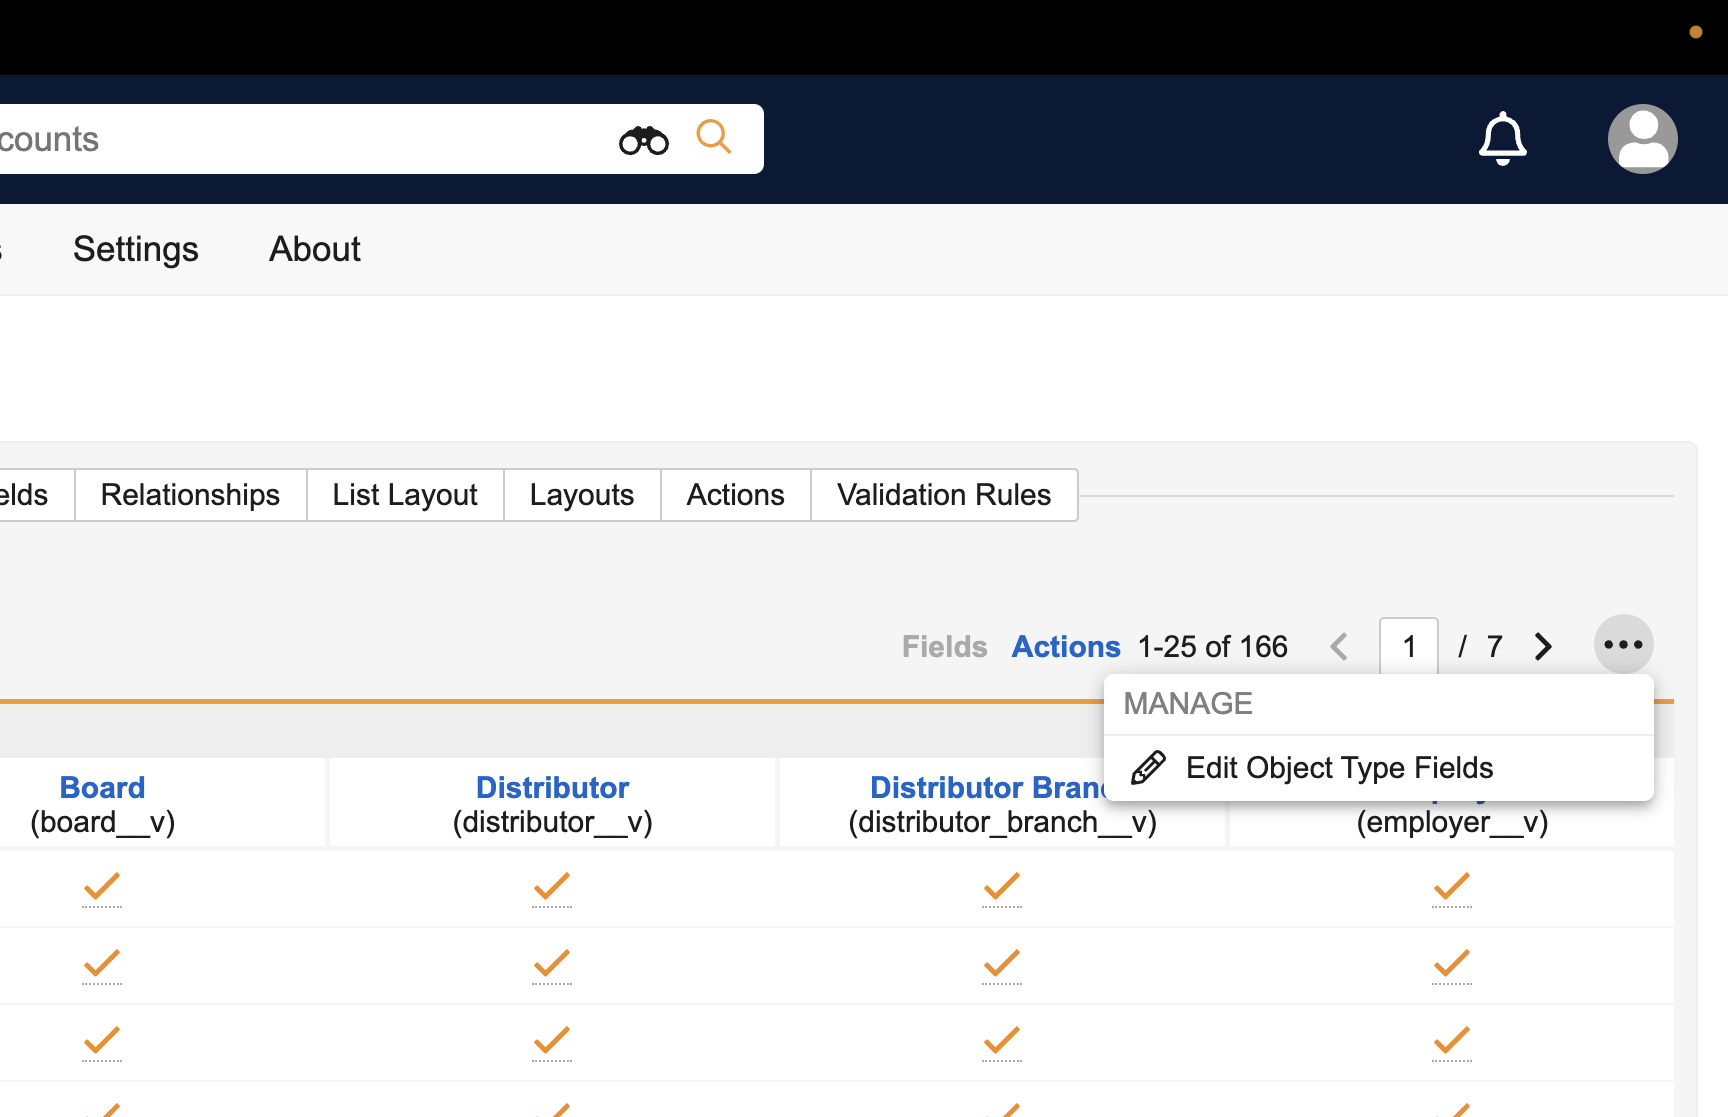The height and width of the screenshot is (1117, 1728).
Task: Click the orange magnifier search icon
Action: tap(713, 137)
